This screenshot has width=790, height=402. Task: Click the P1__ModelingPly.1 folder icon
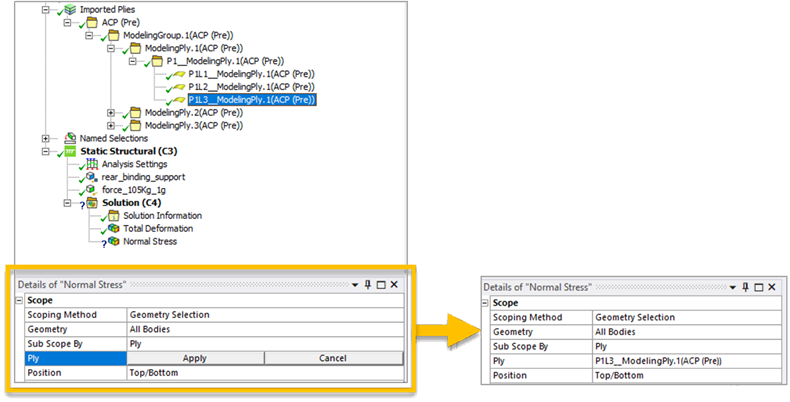(x=157, y=61)
